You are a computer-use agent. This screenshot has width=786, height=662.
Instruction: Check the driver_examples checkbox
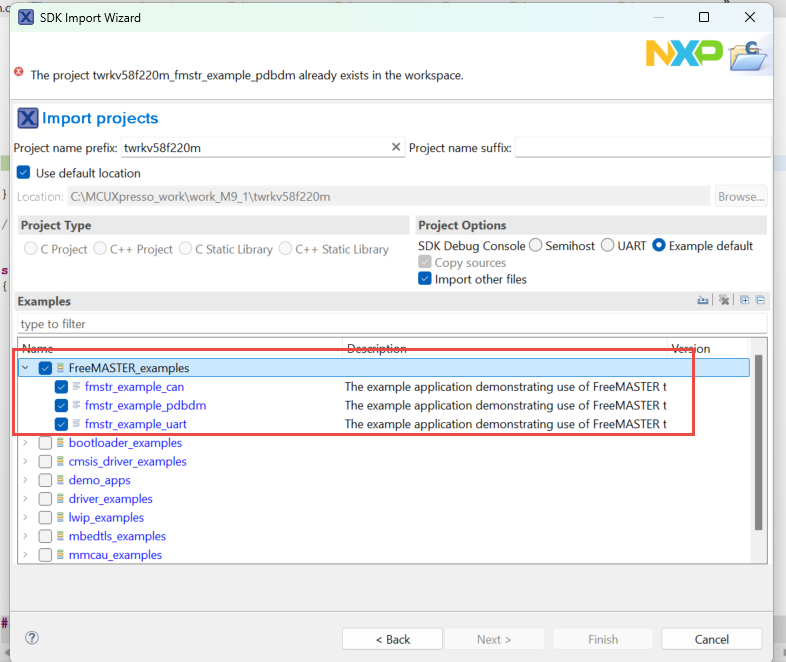pos(45,499)
